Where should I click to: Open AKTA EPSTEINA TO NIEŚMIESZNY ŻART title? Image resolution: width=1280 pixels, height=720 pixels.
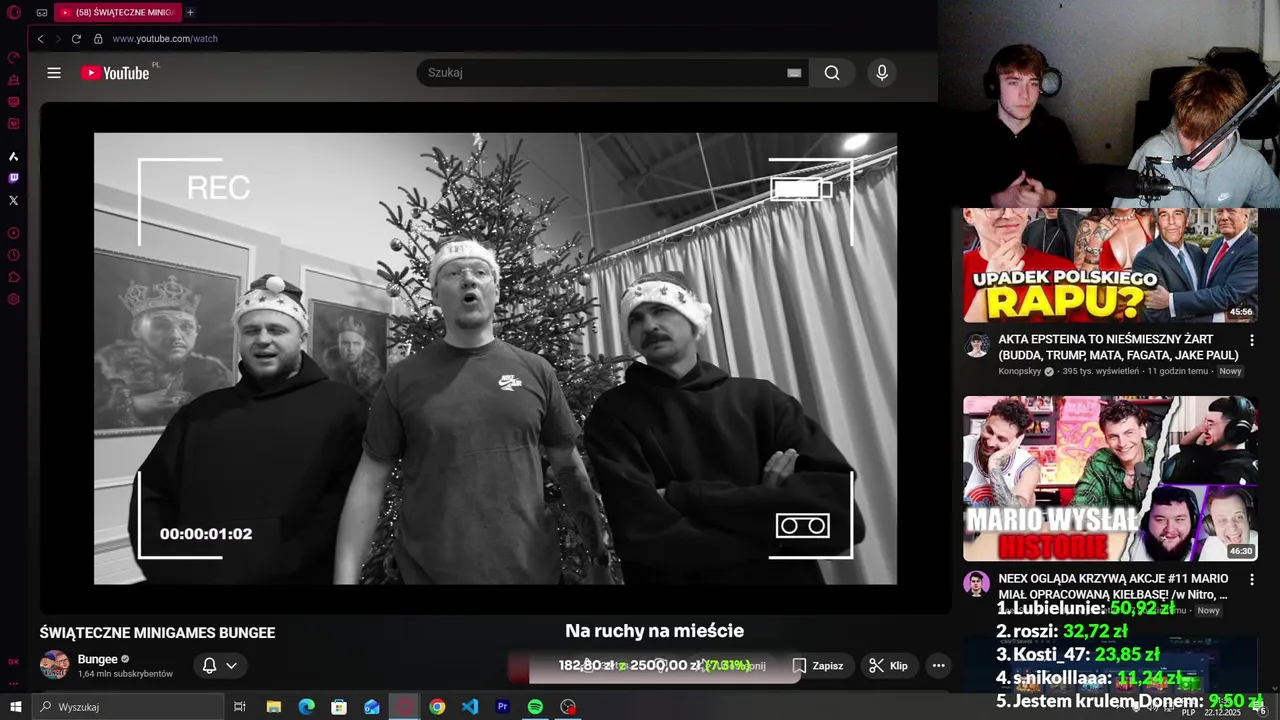[x=1118, y=347]
